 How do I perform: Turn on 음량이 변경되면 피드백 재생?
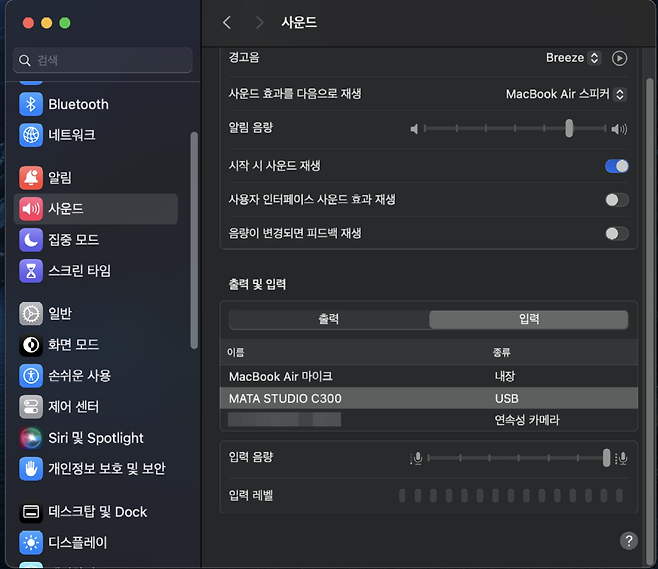click(617, 233)
